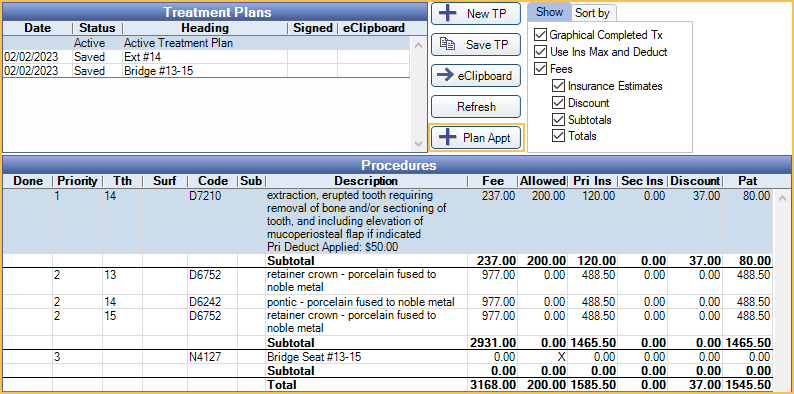Click the Description column header
This screenshot has width=794, height=394.
tap(367, 181)
